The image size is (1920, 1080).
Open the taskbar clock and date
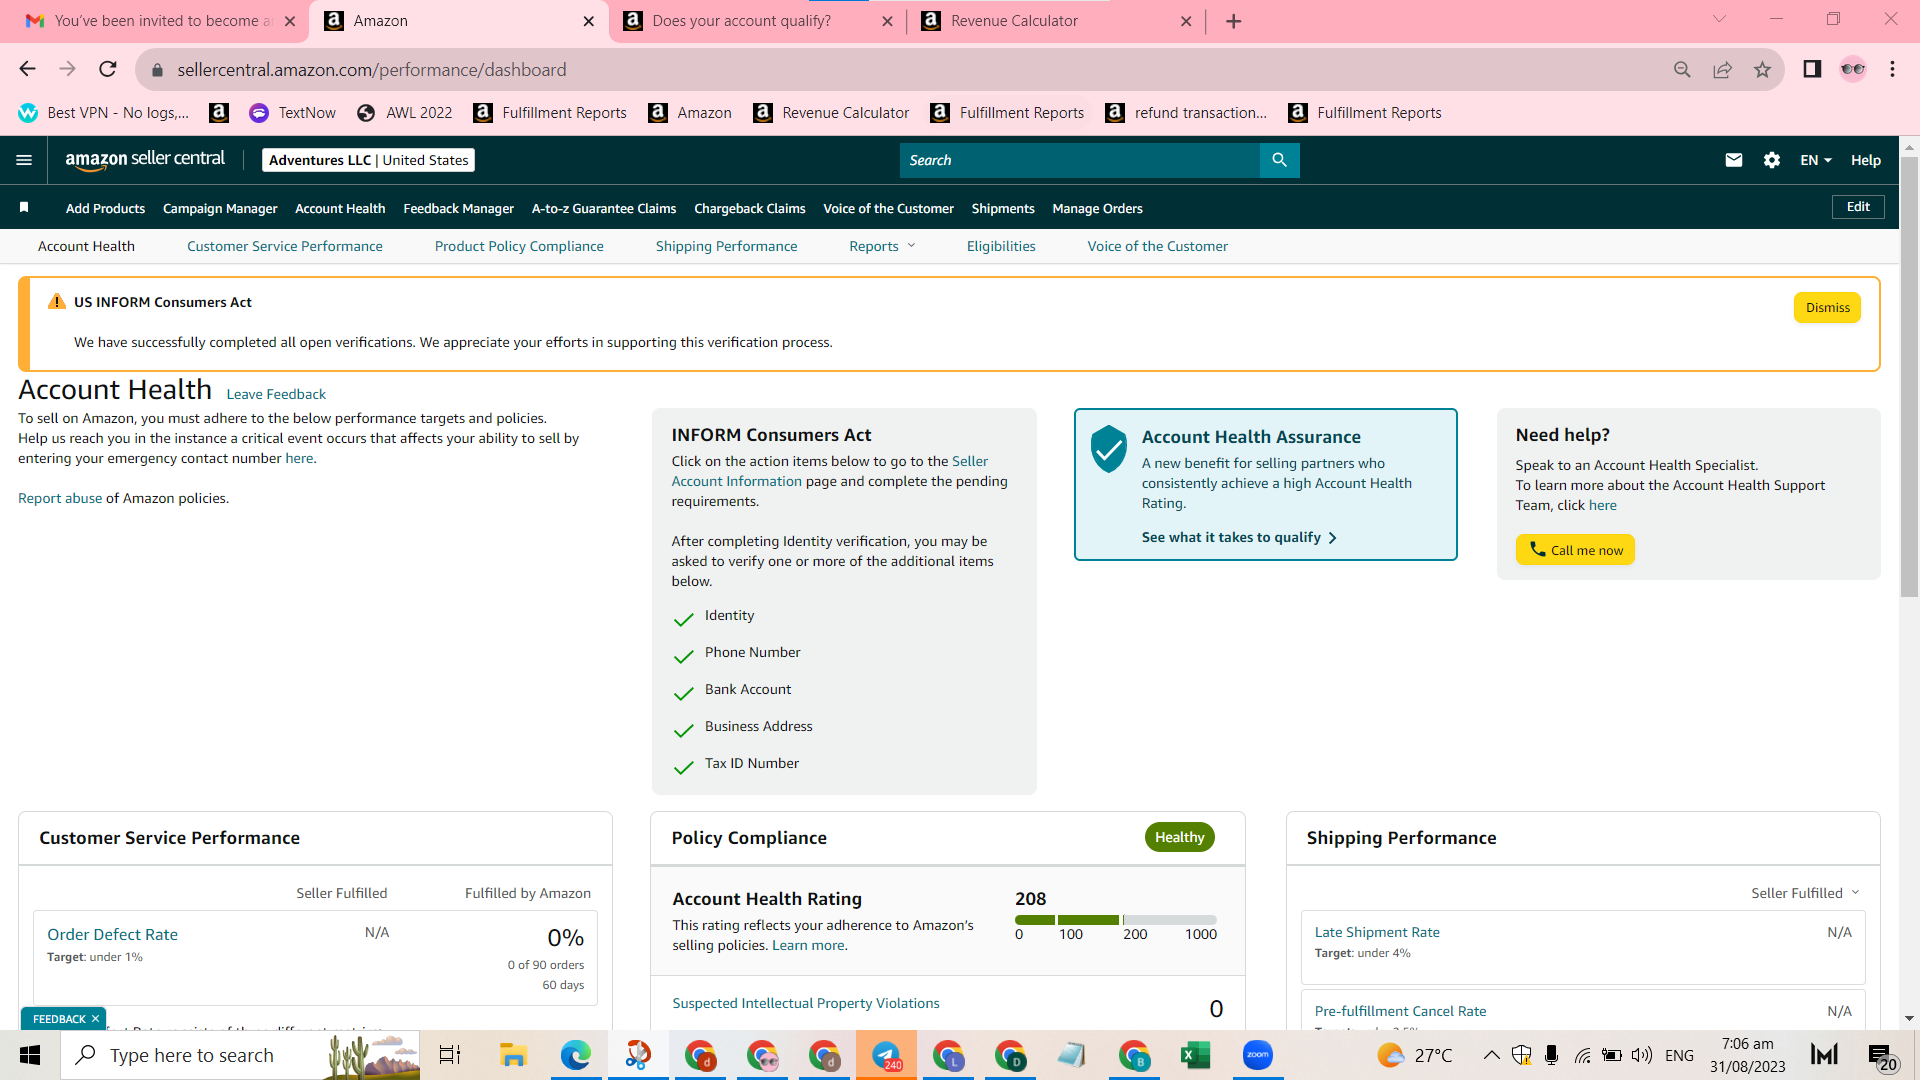pos(1747,1055)
